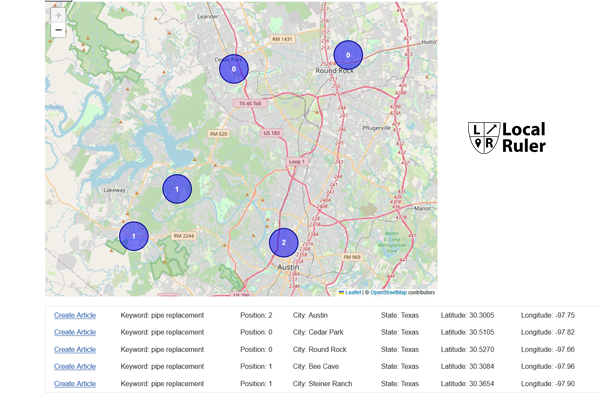Click 'Longitude: -97.90' value
The image size is (600, 400).
pyautogui.click(x=548, y=384)
